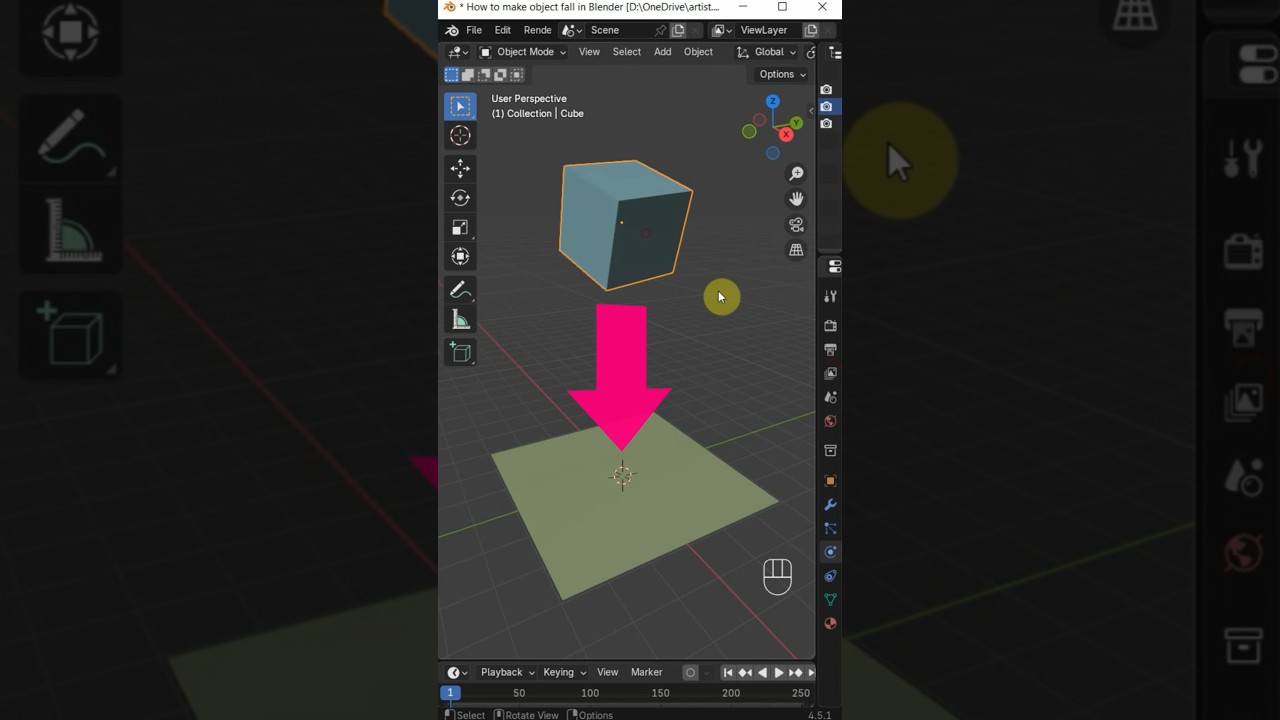Open the Physics properties tab

tap(830, 552)
